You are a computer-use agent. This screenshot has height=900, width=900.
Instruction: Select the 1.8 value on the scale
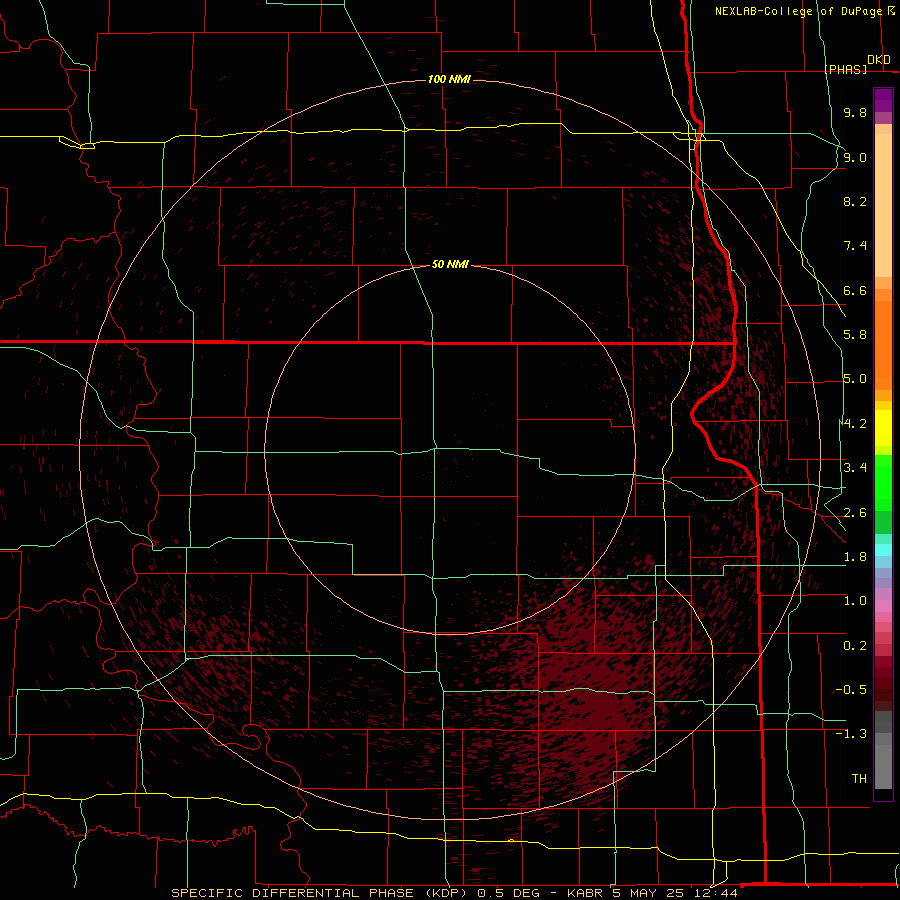[855, 557]
